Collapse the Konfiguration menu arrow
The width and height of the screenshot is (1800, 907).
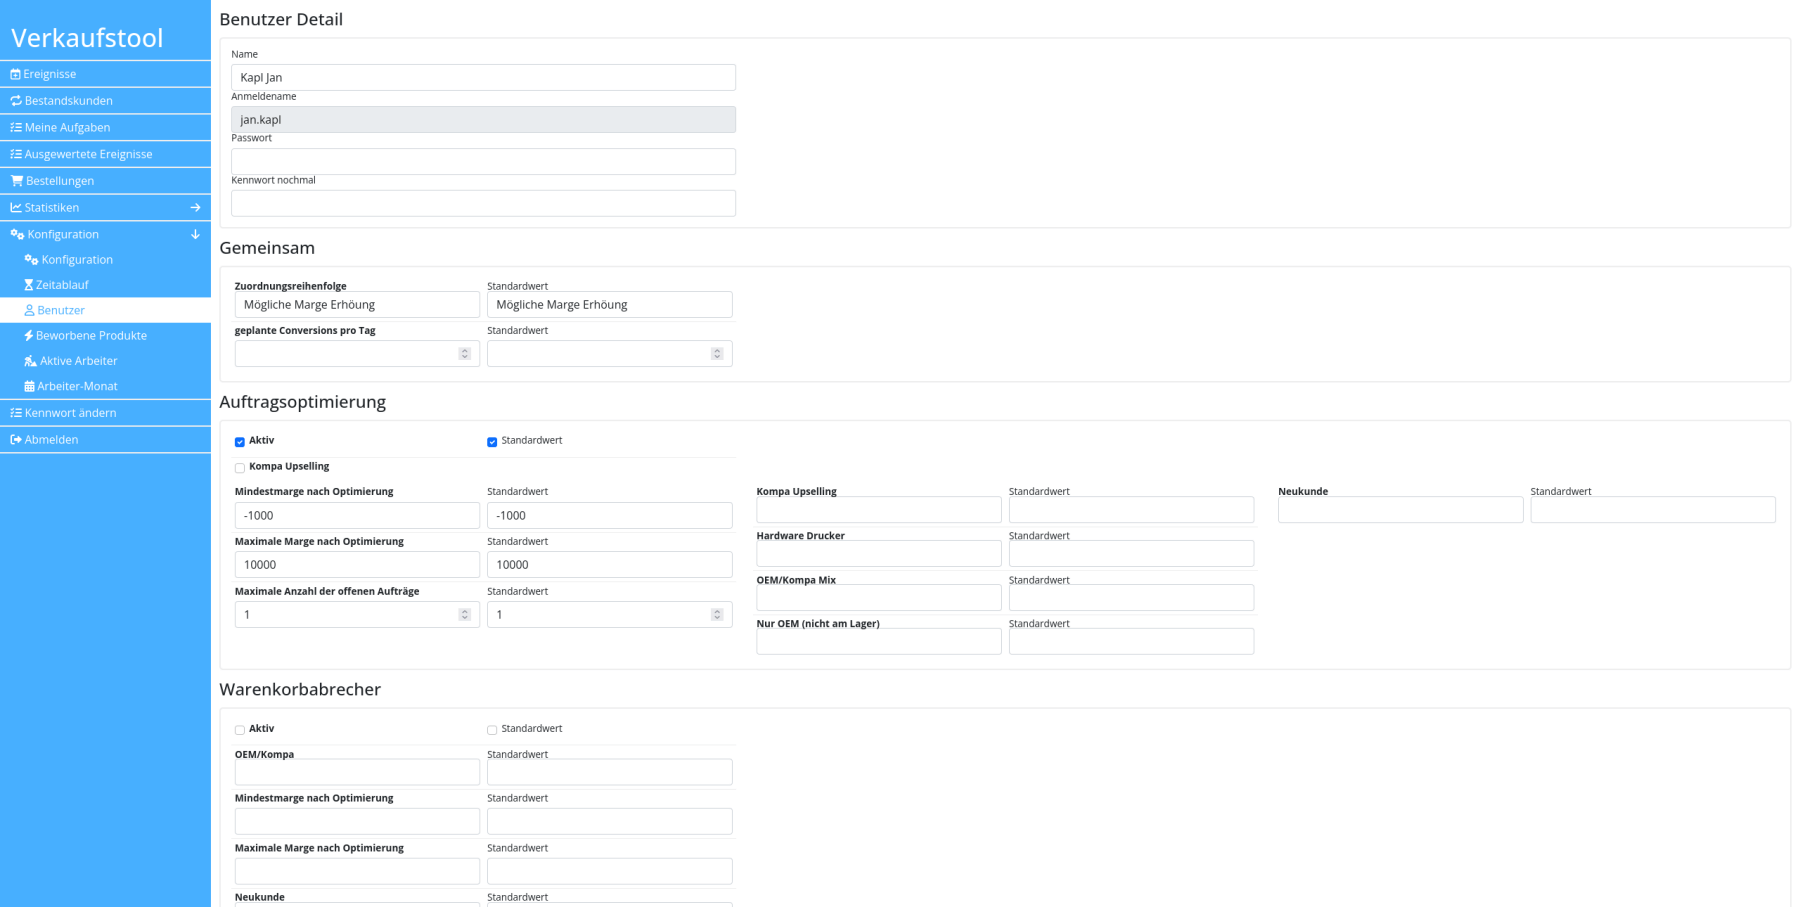[195, 235]
